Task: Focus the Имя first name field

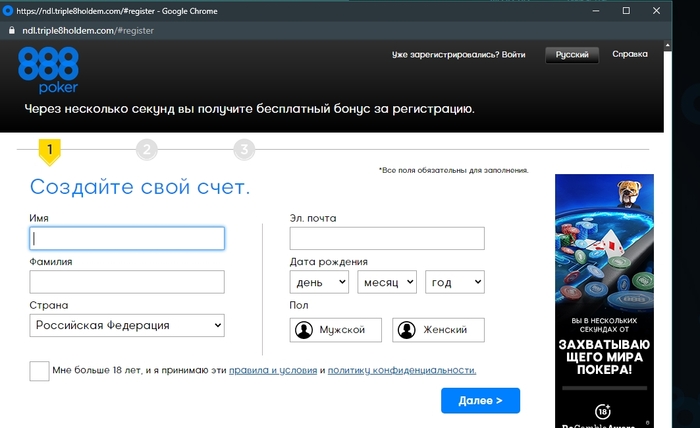Action: tap(127, 238)
